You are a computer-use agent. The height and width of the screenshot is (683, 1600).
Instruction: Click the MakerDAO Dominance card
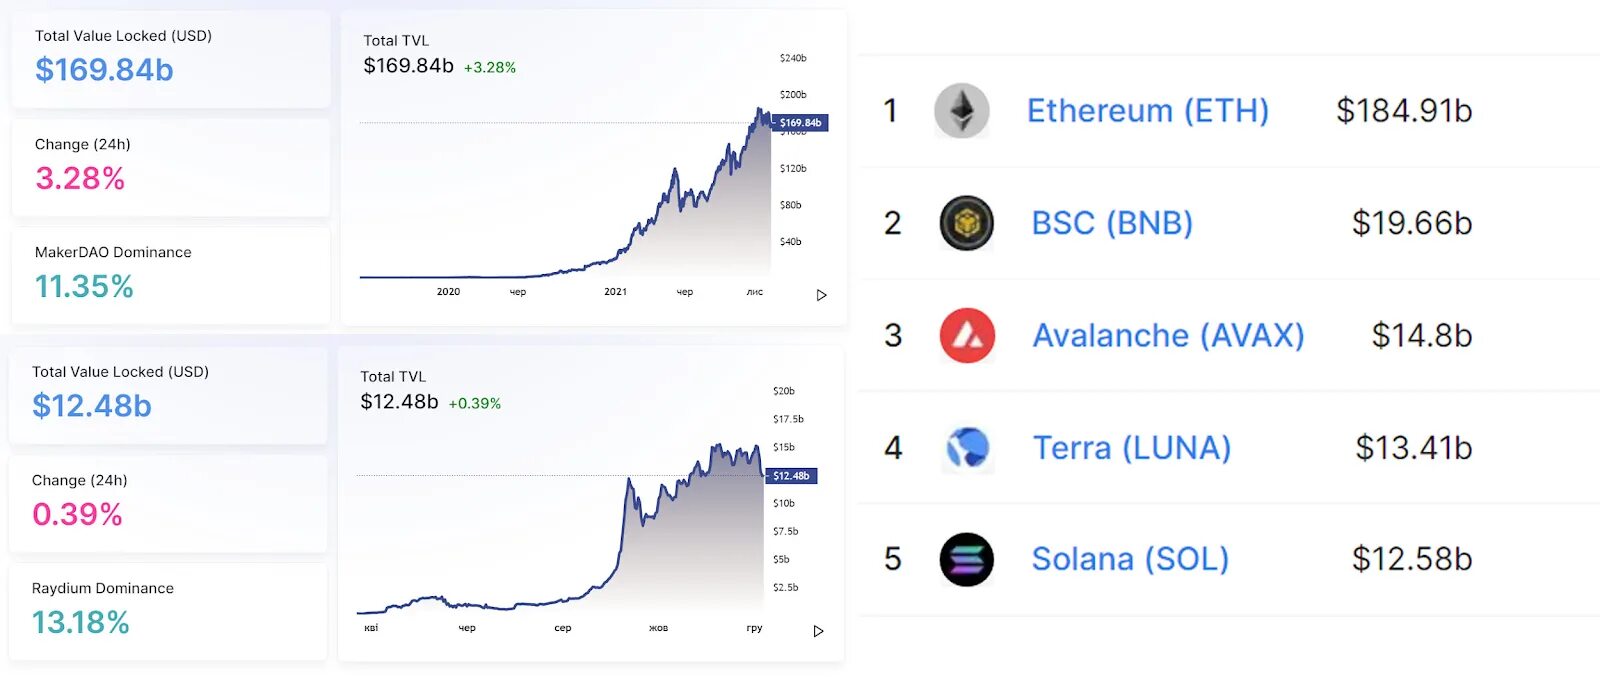(x=170, y=274)
